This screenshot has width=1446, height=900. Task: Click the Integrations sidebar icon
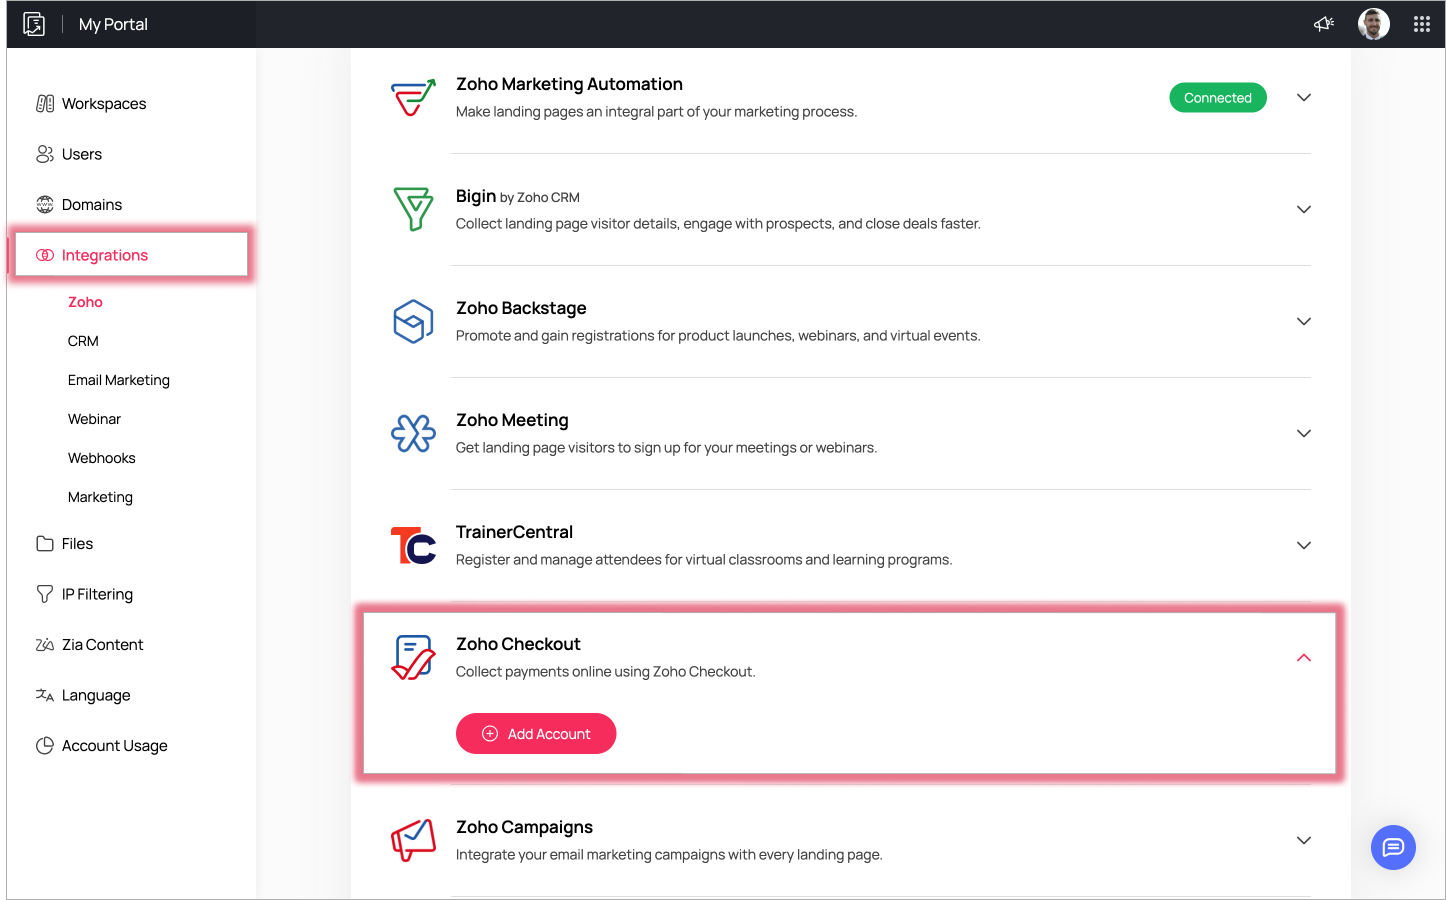45,255
